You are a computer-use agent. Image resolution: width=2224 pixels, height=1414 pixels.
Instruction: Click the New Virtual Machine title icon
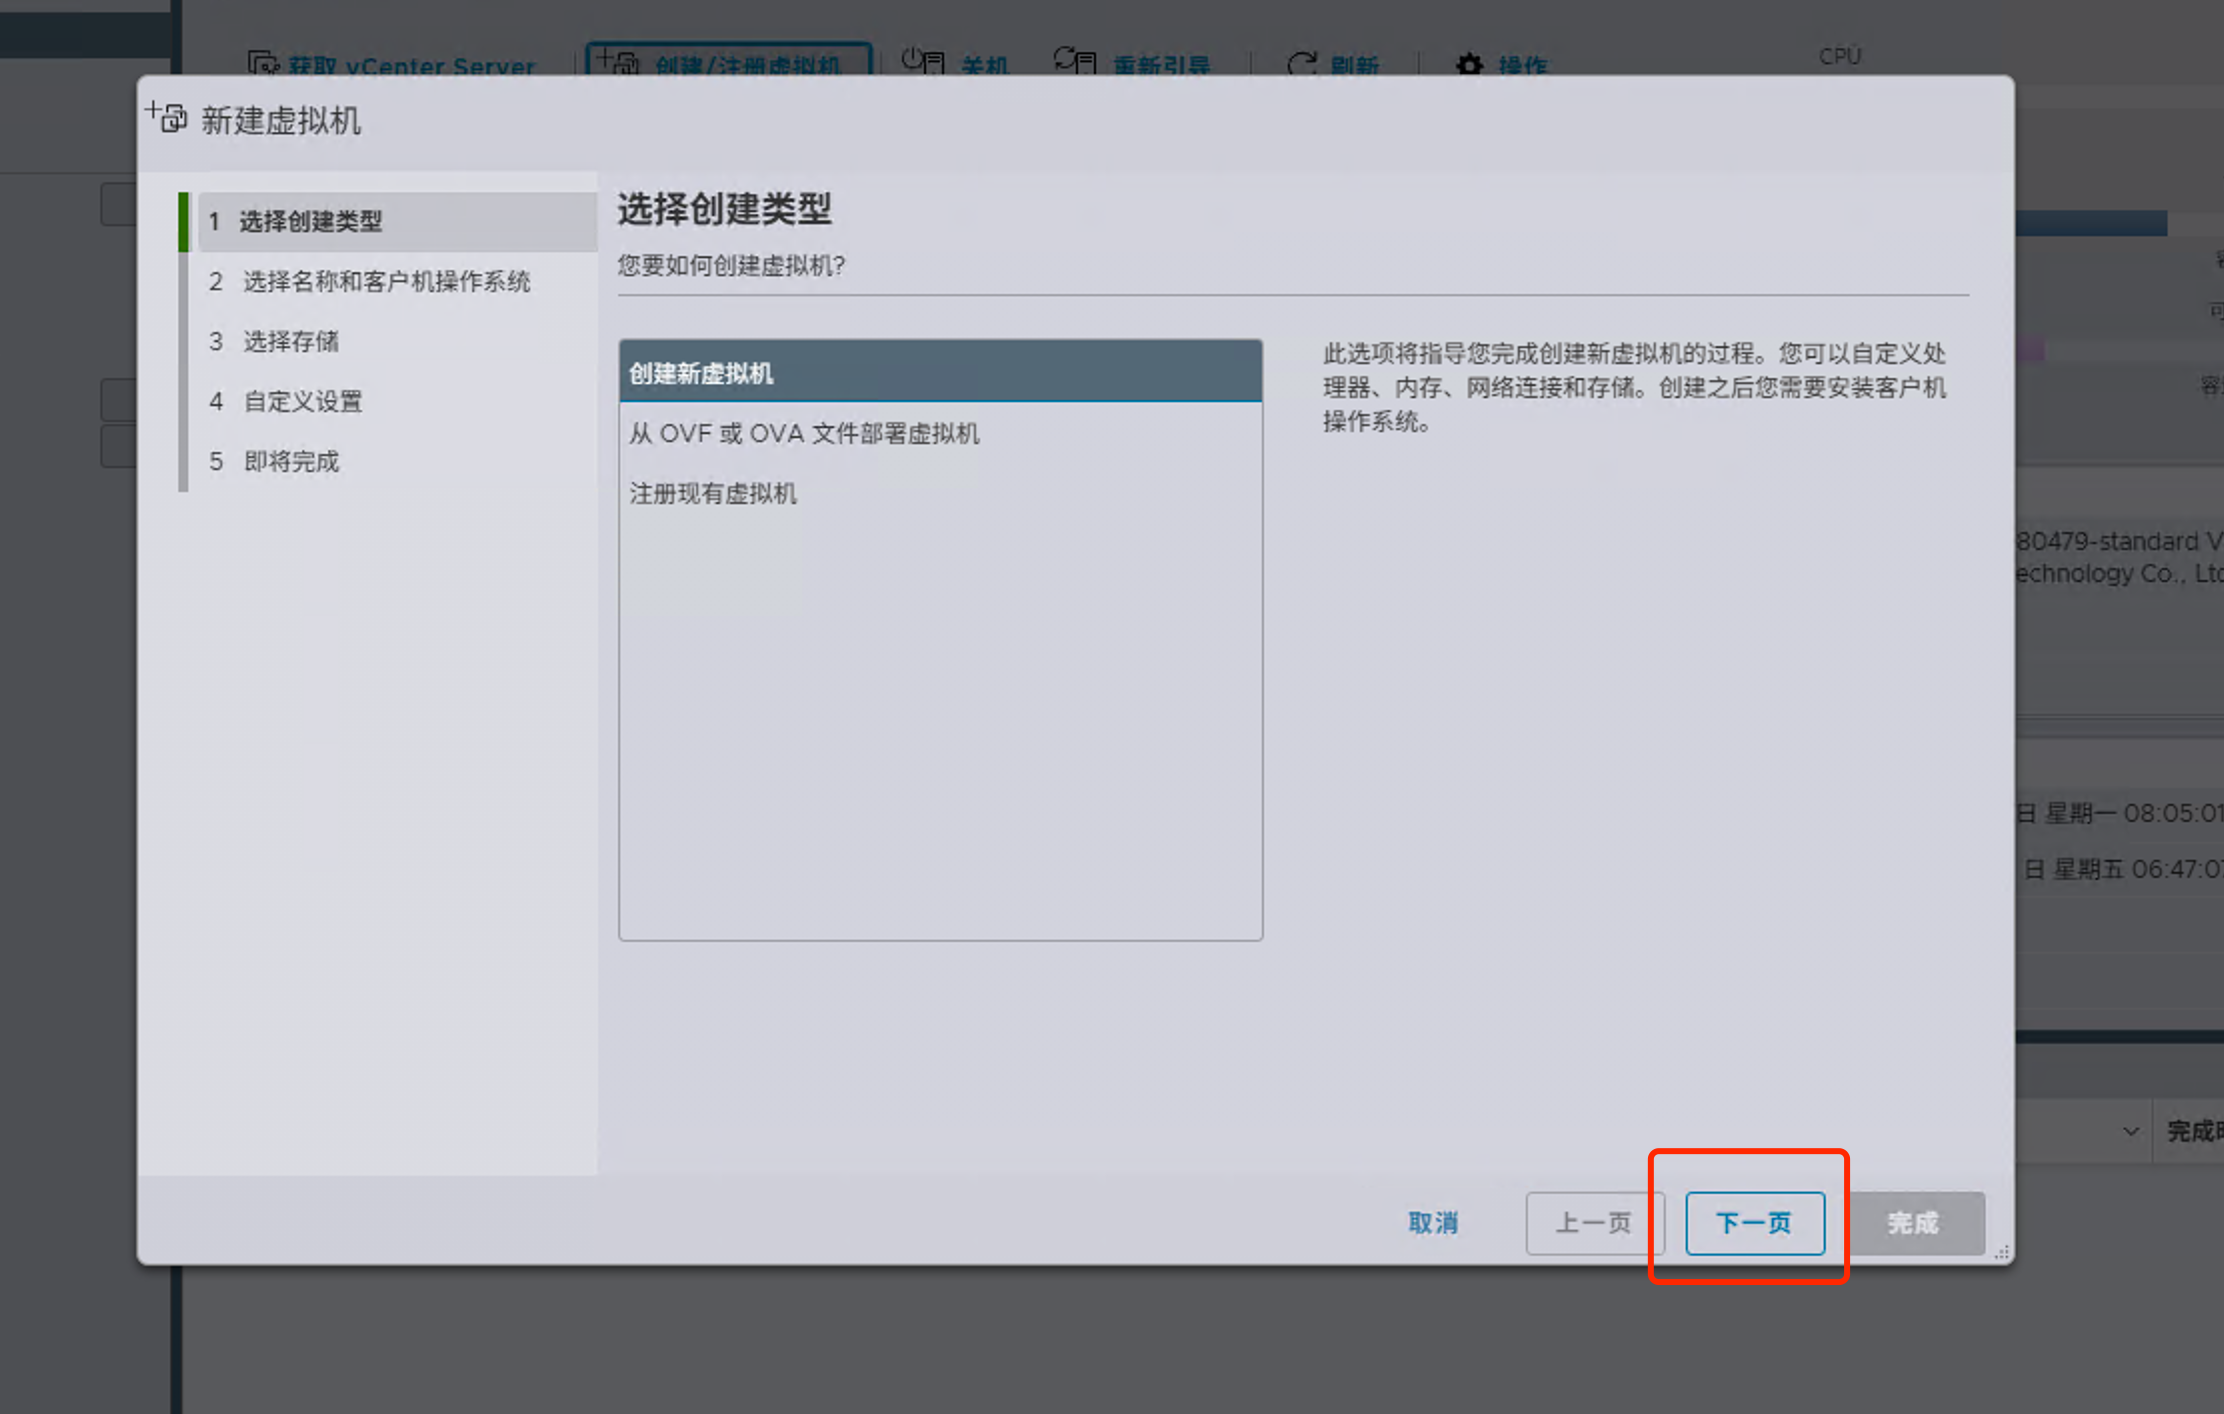167,117
